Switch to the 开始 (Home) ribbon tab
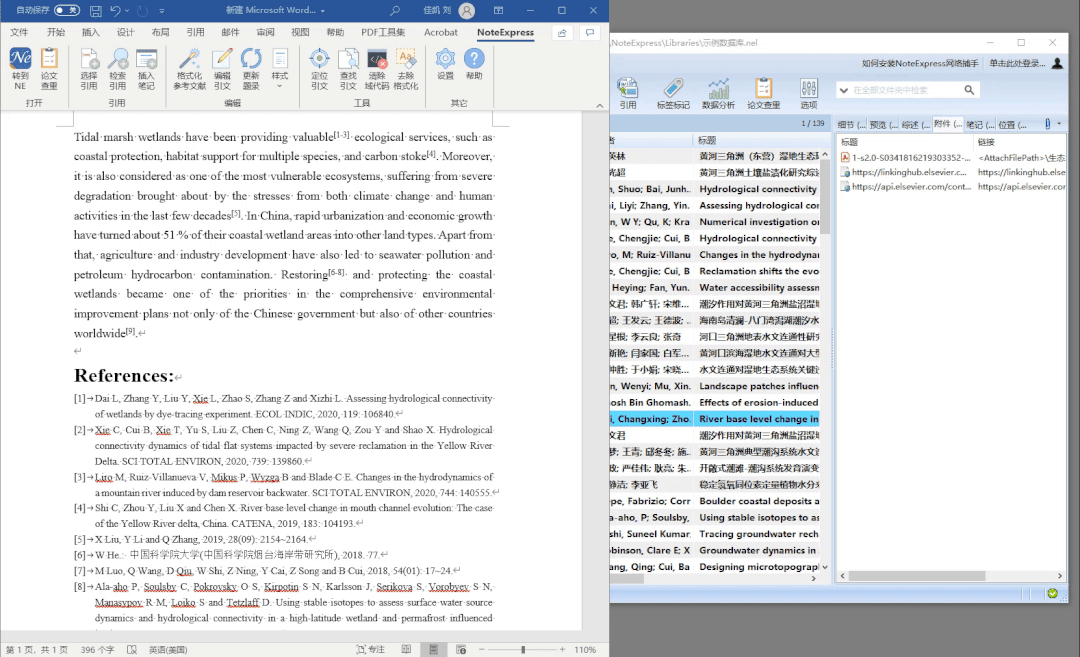Image resolution: width=1080 pixels, height=657 pixels. pyautogui.click(x=56, y=32)
